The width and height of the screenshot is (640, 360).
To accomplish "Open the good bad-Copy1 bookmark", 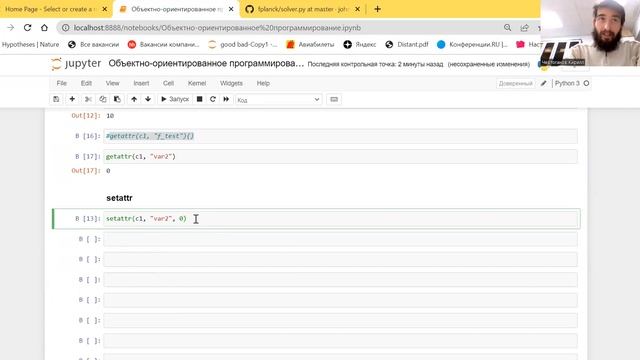I will point(243,44).
